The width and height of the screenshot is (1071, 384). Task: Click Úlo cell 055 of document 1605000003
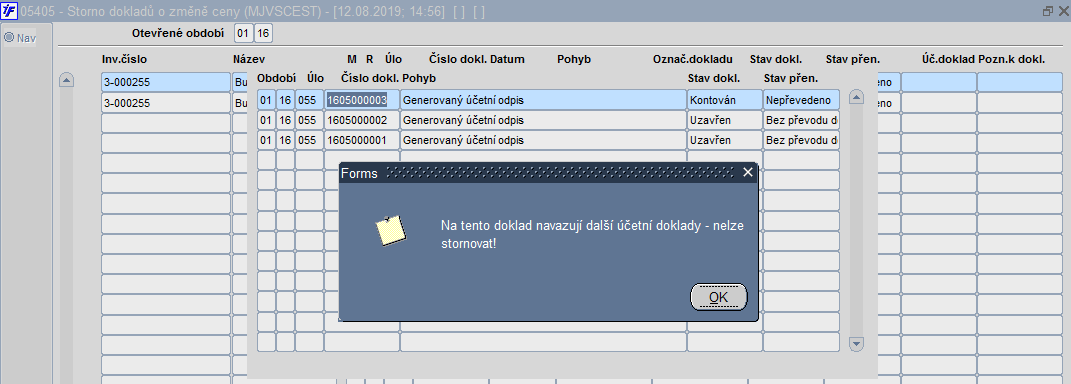309,100
